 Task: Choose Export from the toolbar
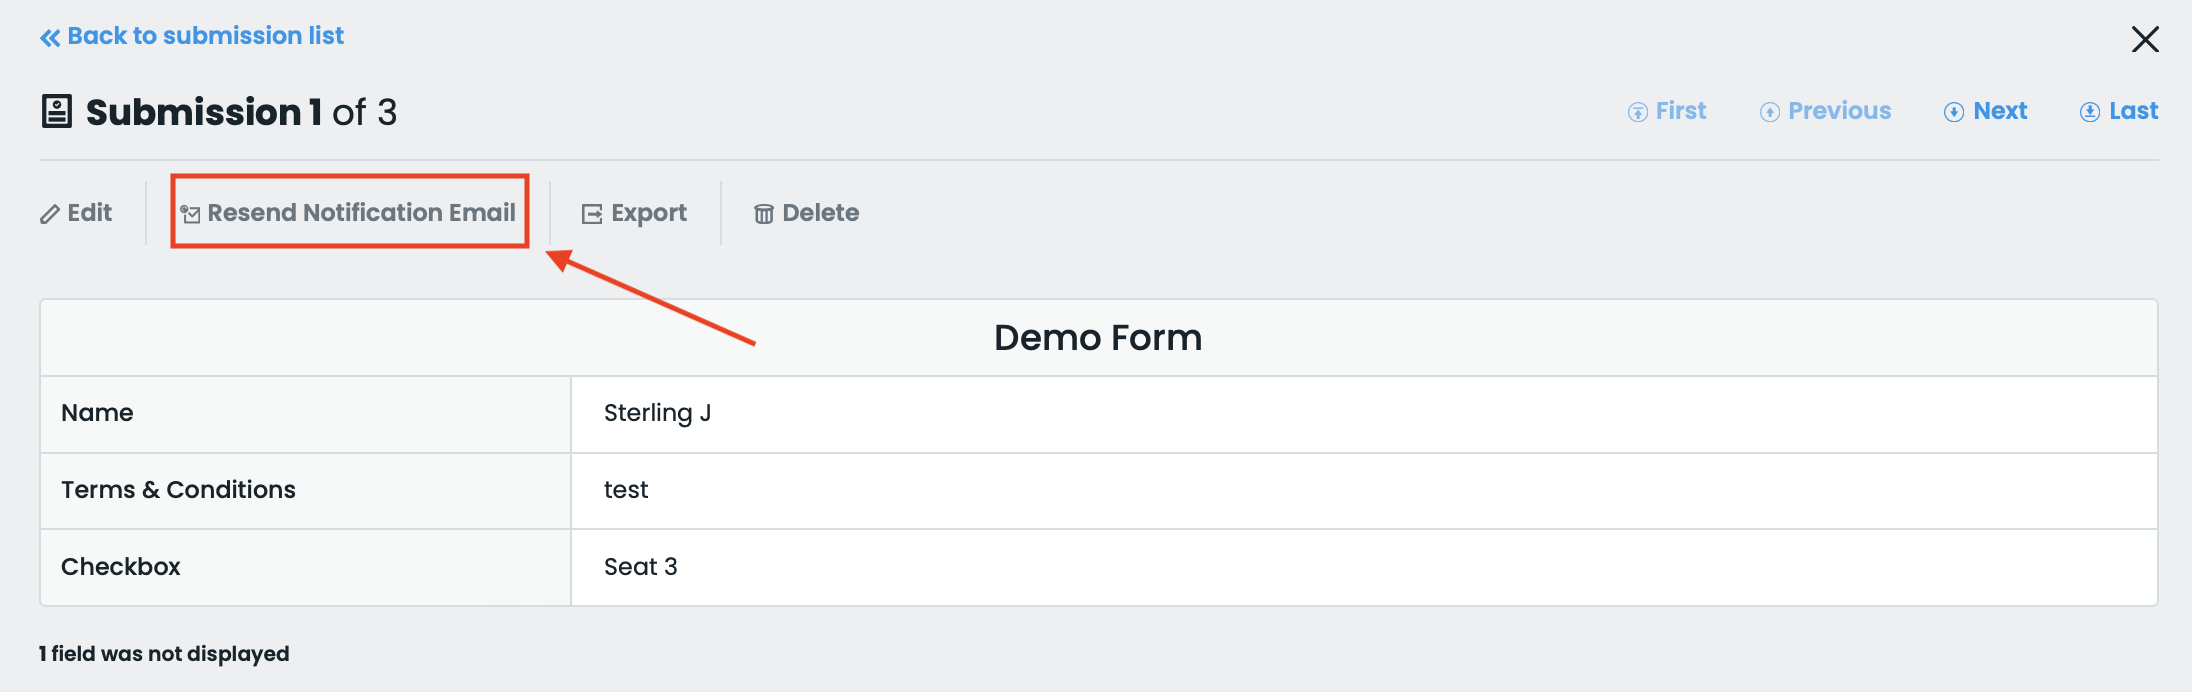pyautogui.click(x=648, y=213)
